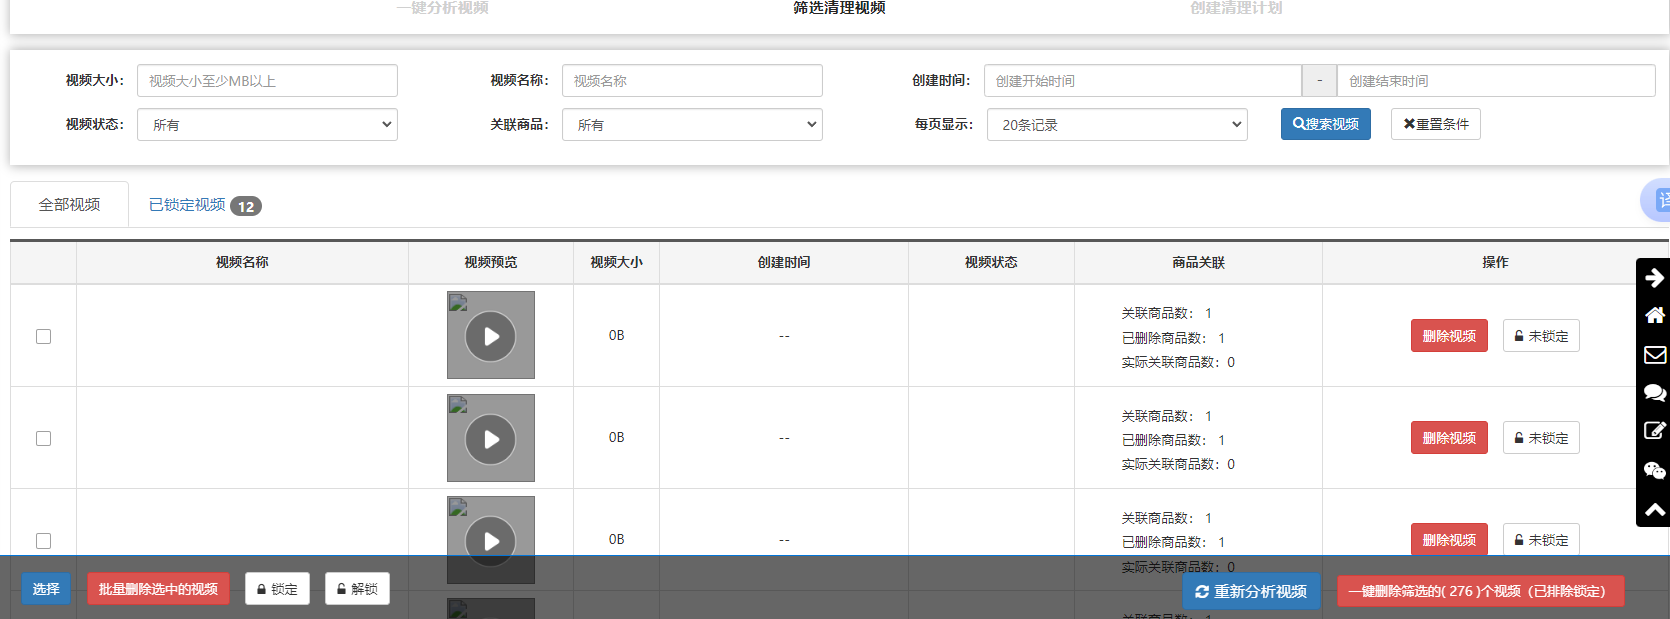The height and width of the screenshot is (619, 1670).
Task: Check the first video row checkbox
Action: click(x=43, y=336)
